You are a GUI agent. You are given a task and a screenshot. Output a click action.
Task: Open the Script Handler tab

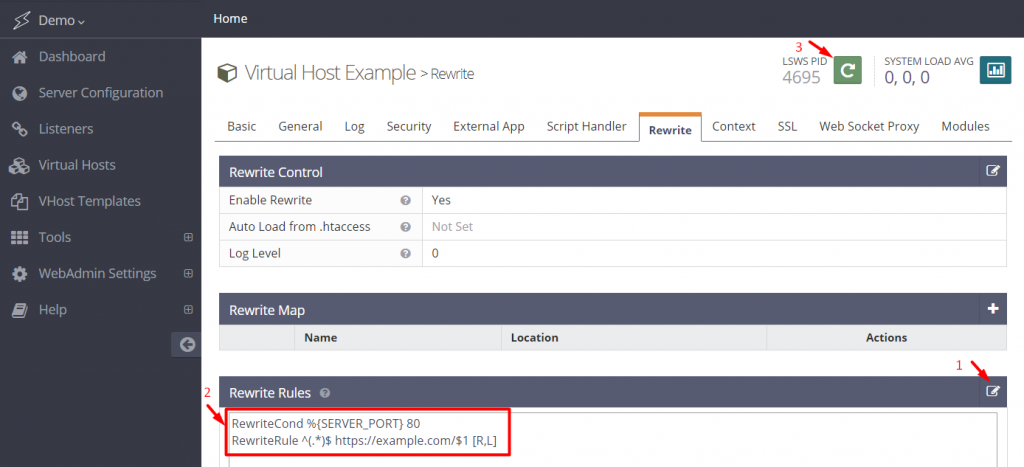586,126
